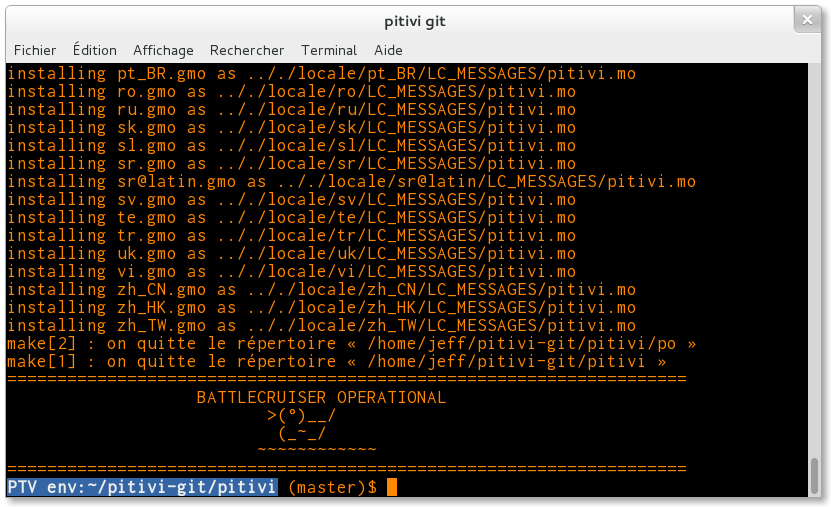The width and height of the screenshot is (831, 507).
Task: Click the line installing sl.gmo
Action: (x=291, y=146)
